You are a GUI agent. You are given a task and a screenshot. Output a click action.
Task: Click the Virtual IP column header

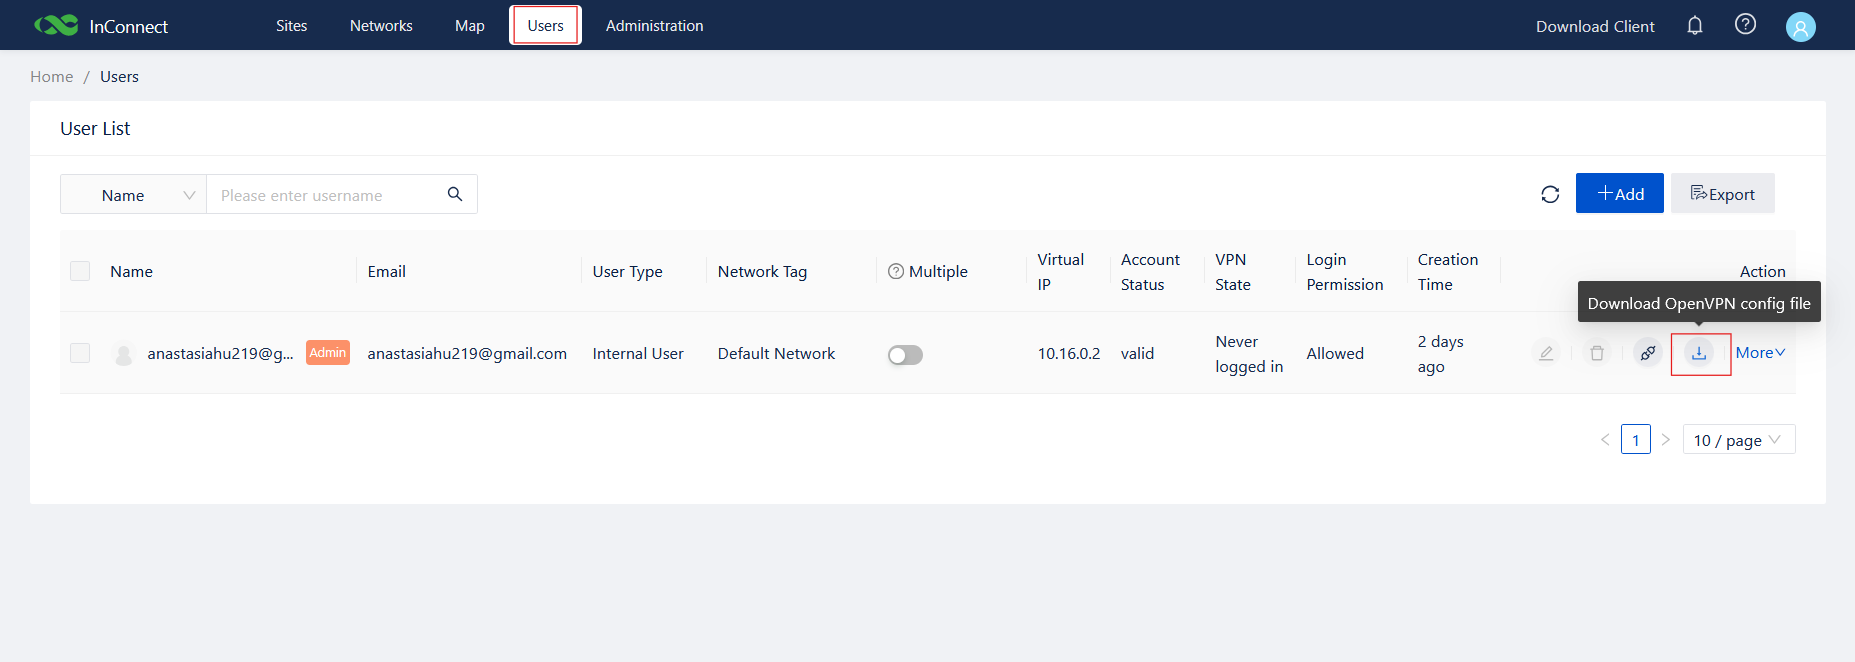[x=1060, y=272]
